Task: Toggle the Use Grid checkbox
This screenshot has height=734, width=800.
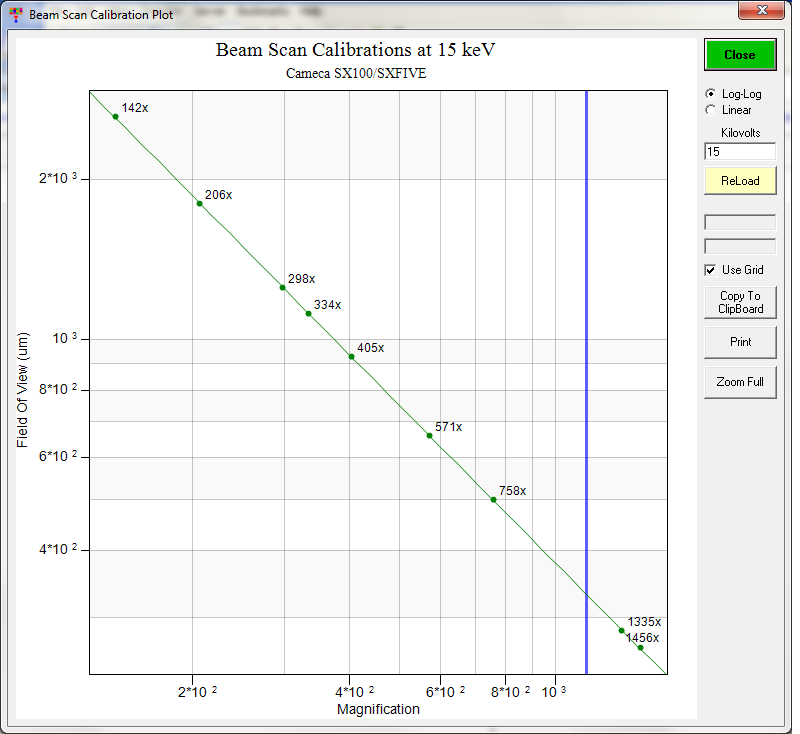Action: [x=711, y=270]
